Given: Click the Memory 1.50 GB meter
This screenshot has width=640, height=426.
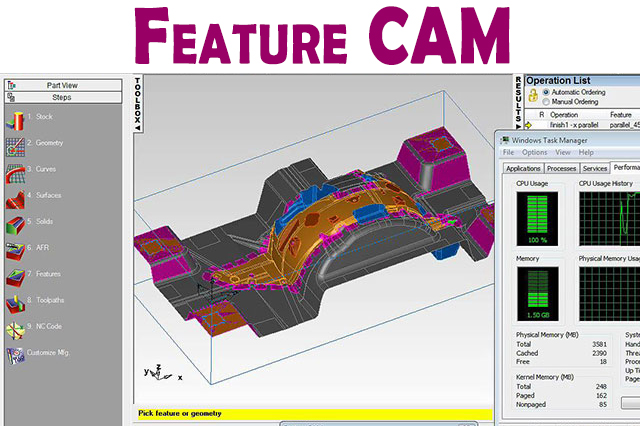Looking at the screenshot, I should (x=537, y=293).
